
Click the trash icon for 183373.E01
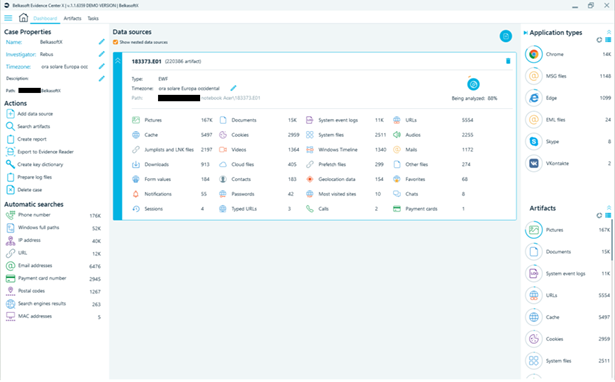click(x=508, y=61)
